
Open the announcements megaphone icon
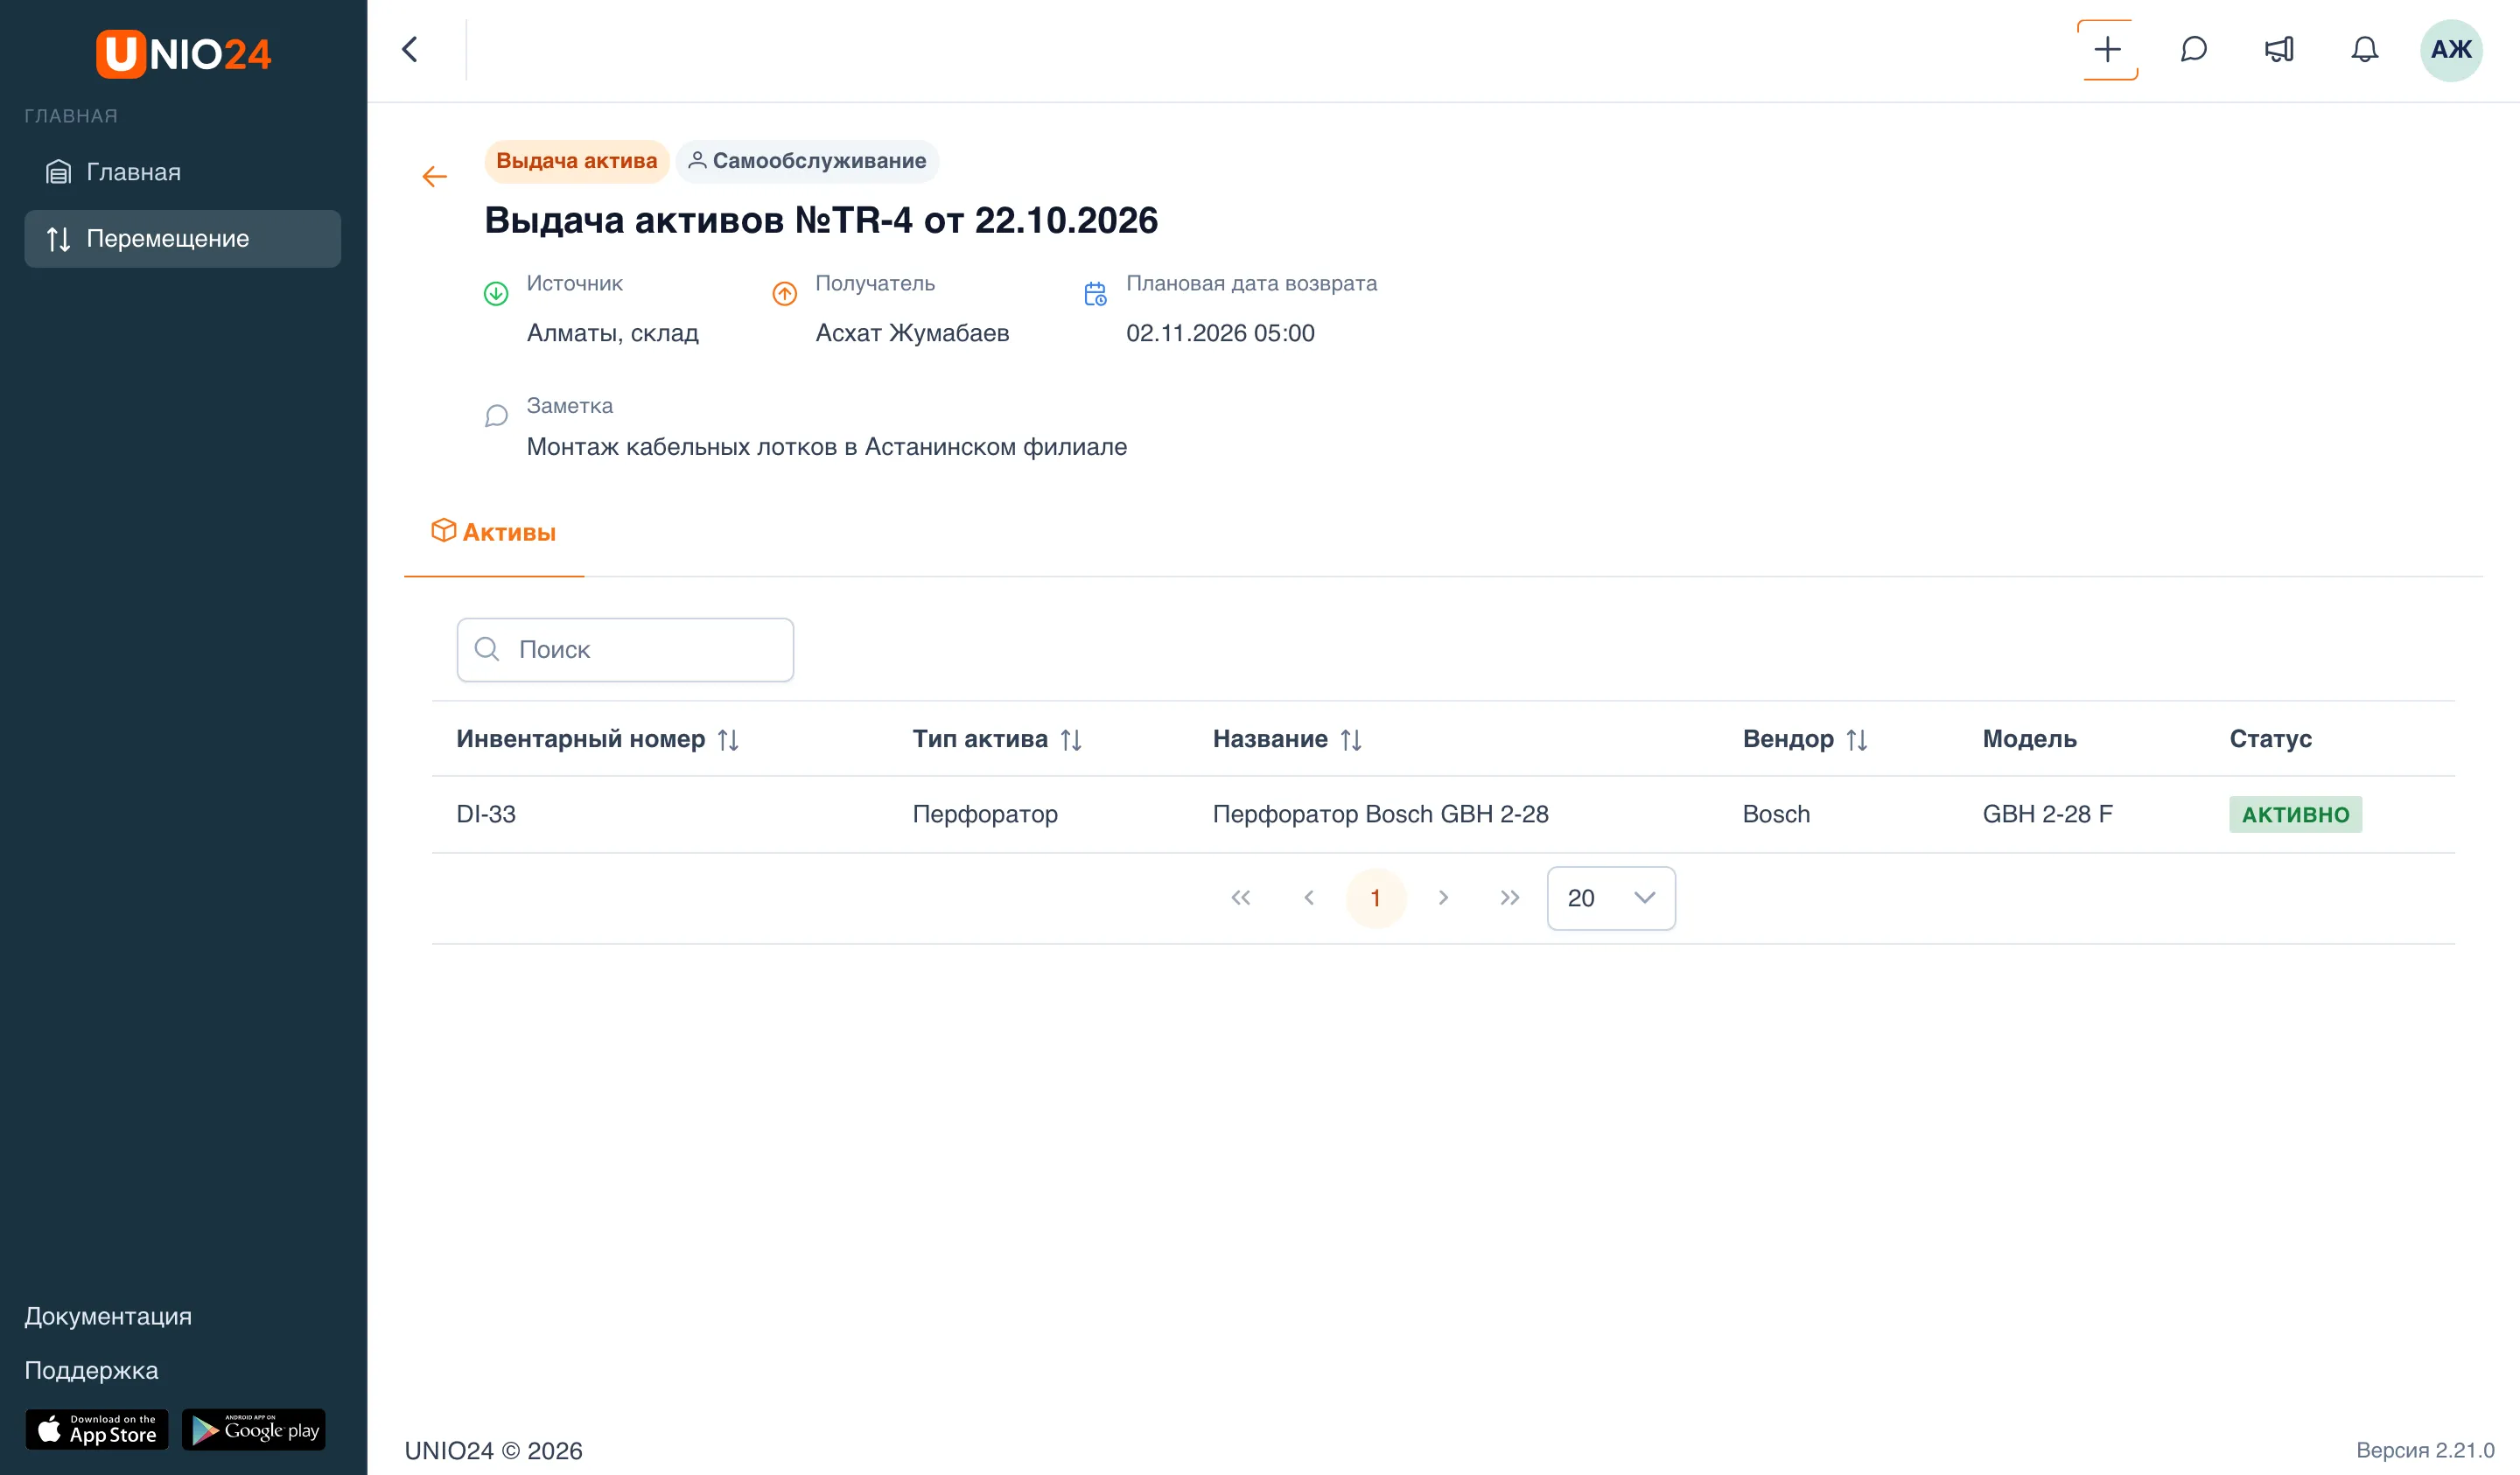2279,49
